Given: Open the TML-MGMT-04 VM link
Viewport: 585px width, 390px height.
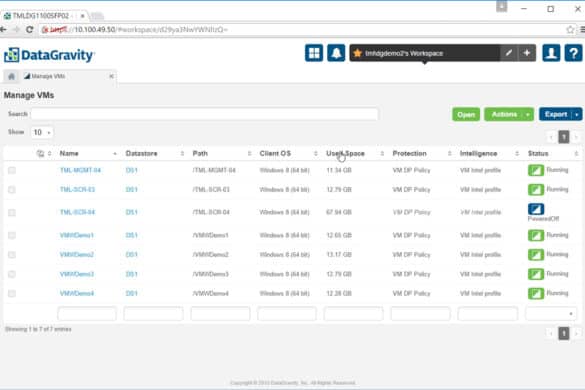Looking at the screenshot, I should (80, 170).
